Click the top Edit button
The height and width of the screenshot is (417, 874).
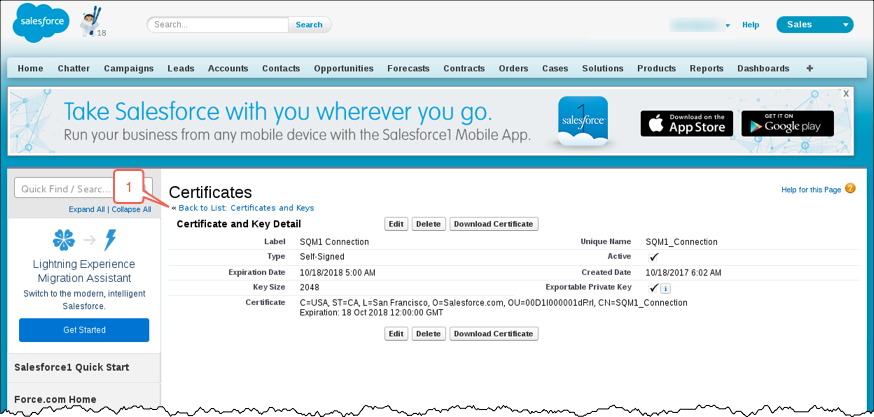396,224
